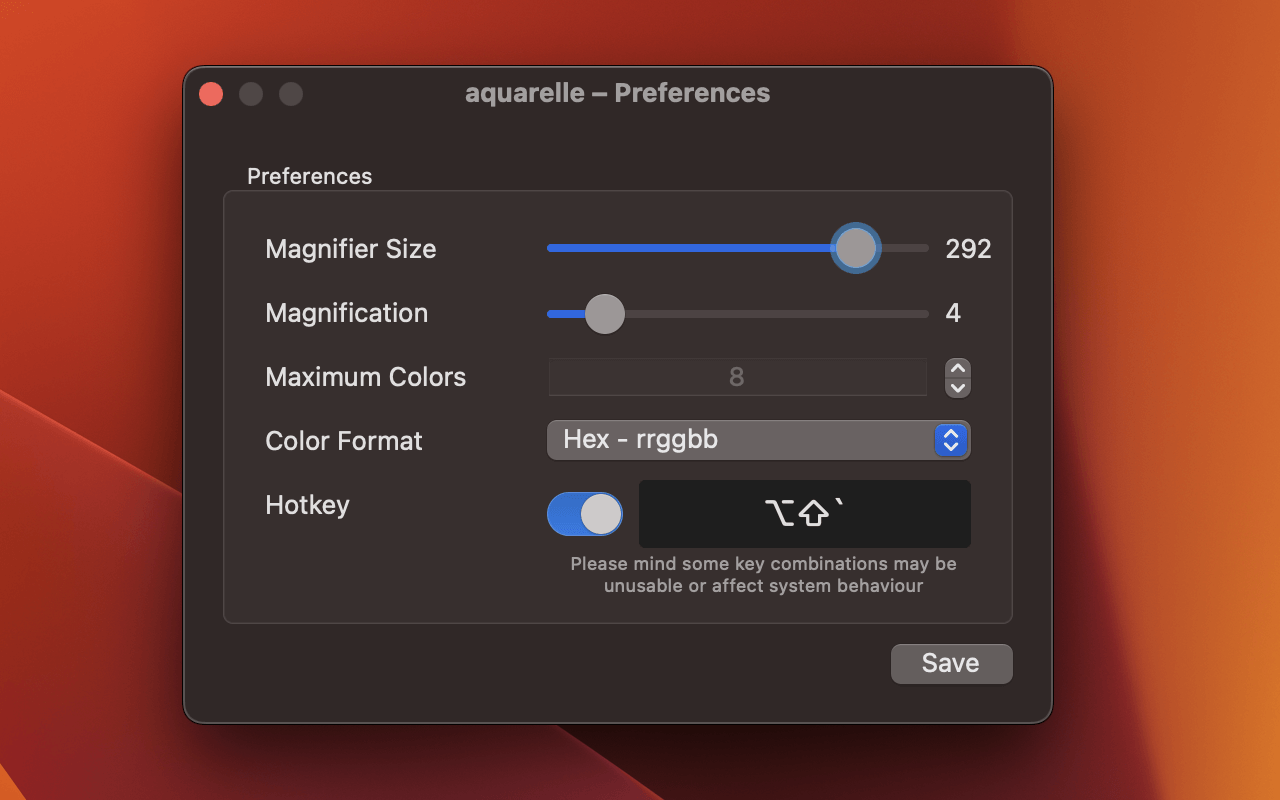Click the Magnification slider thumb
The width and height of the screenshot is (1280, 800).
pos(604,314)
